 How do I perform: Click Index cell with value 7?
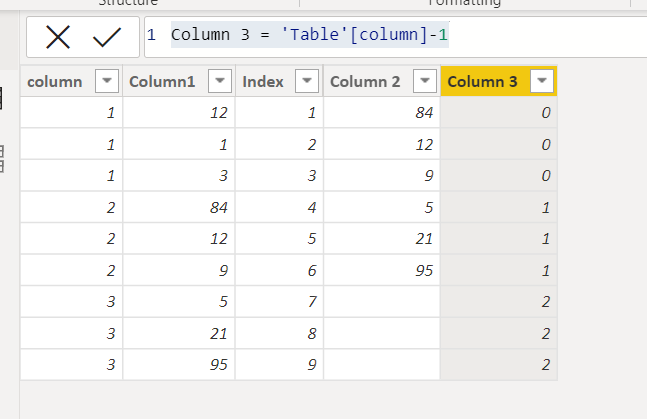pos(279,302)
